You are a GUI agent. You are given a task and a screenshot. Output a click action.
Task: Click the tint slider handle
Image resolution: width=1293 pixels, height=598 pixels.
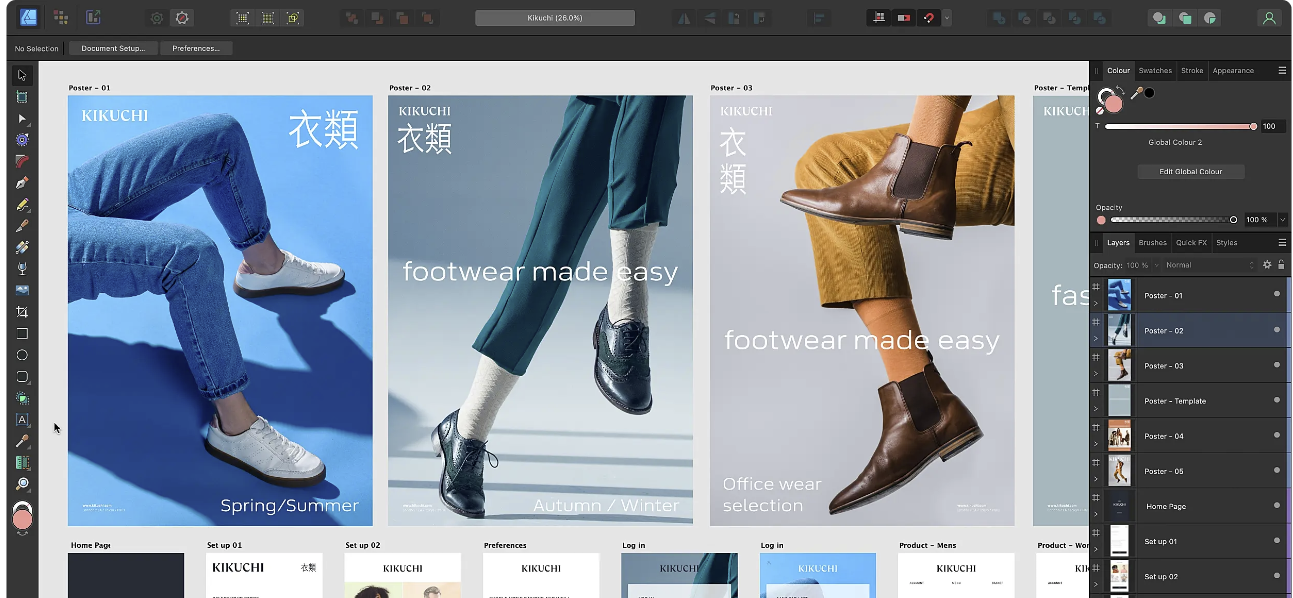[1253, 126]
